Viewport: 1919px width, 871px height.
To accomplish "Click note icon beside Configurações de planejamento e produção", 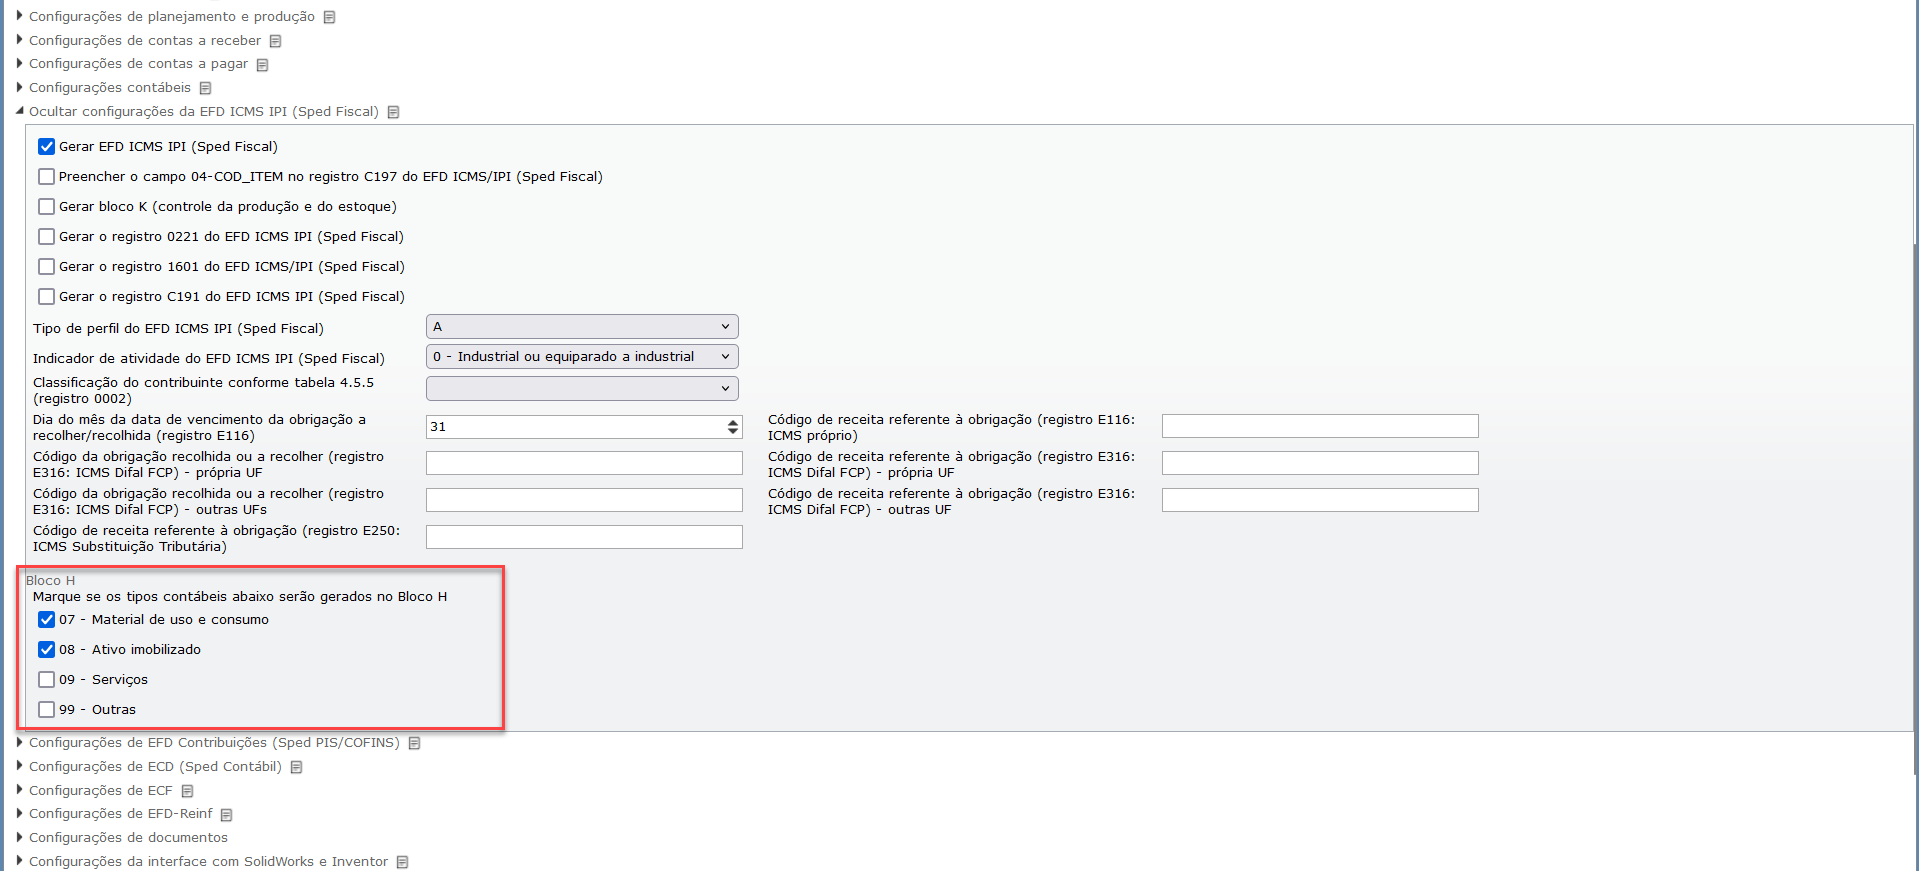I will pos(329,17).
